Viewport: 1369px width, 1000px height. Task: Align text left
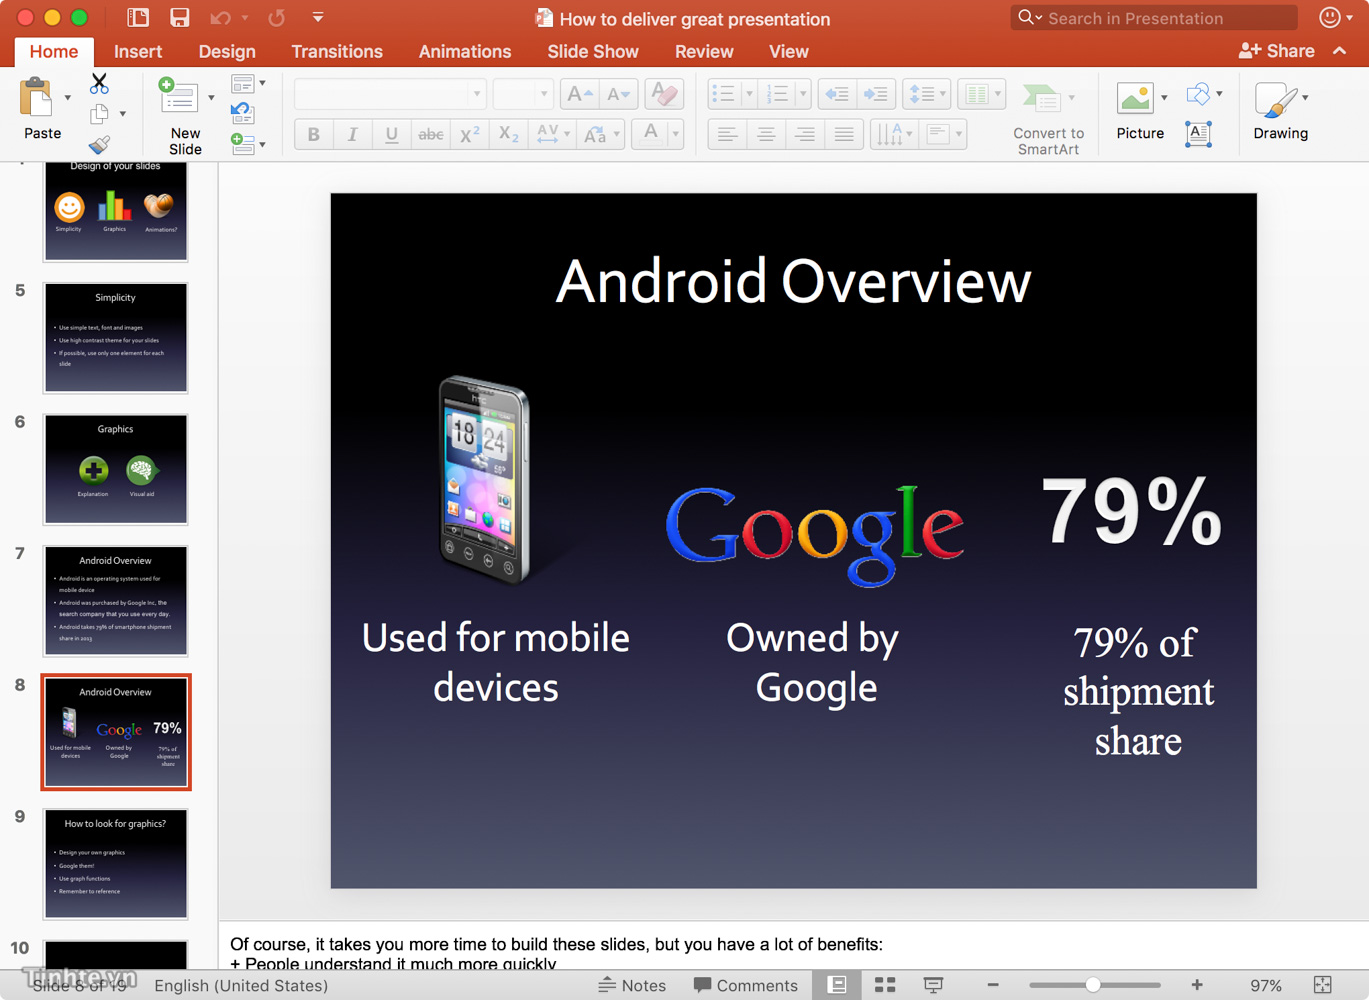click(x=727, y=134)
